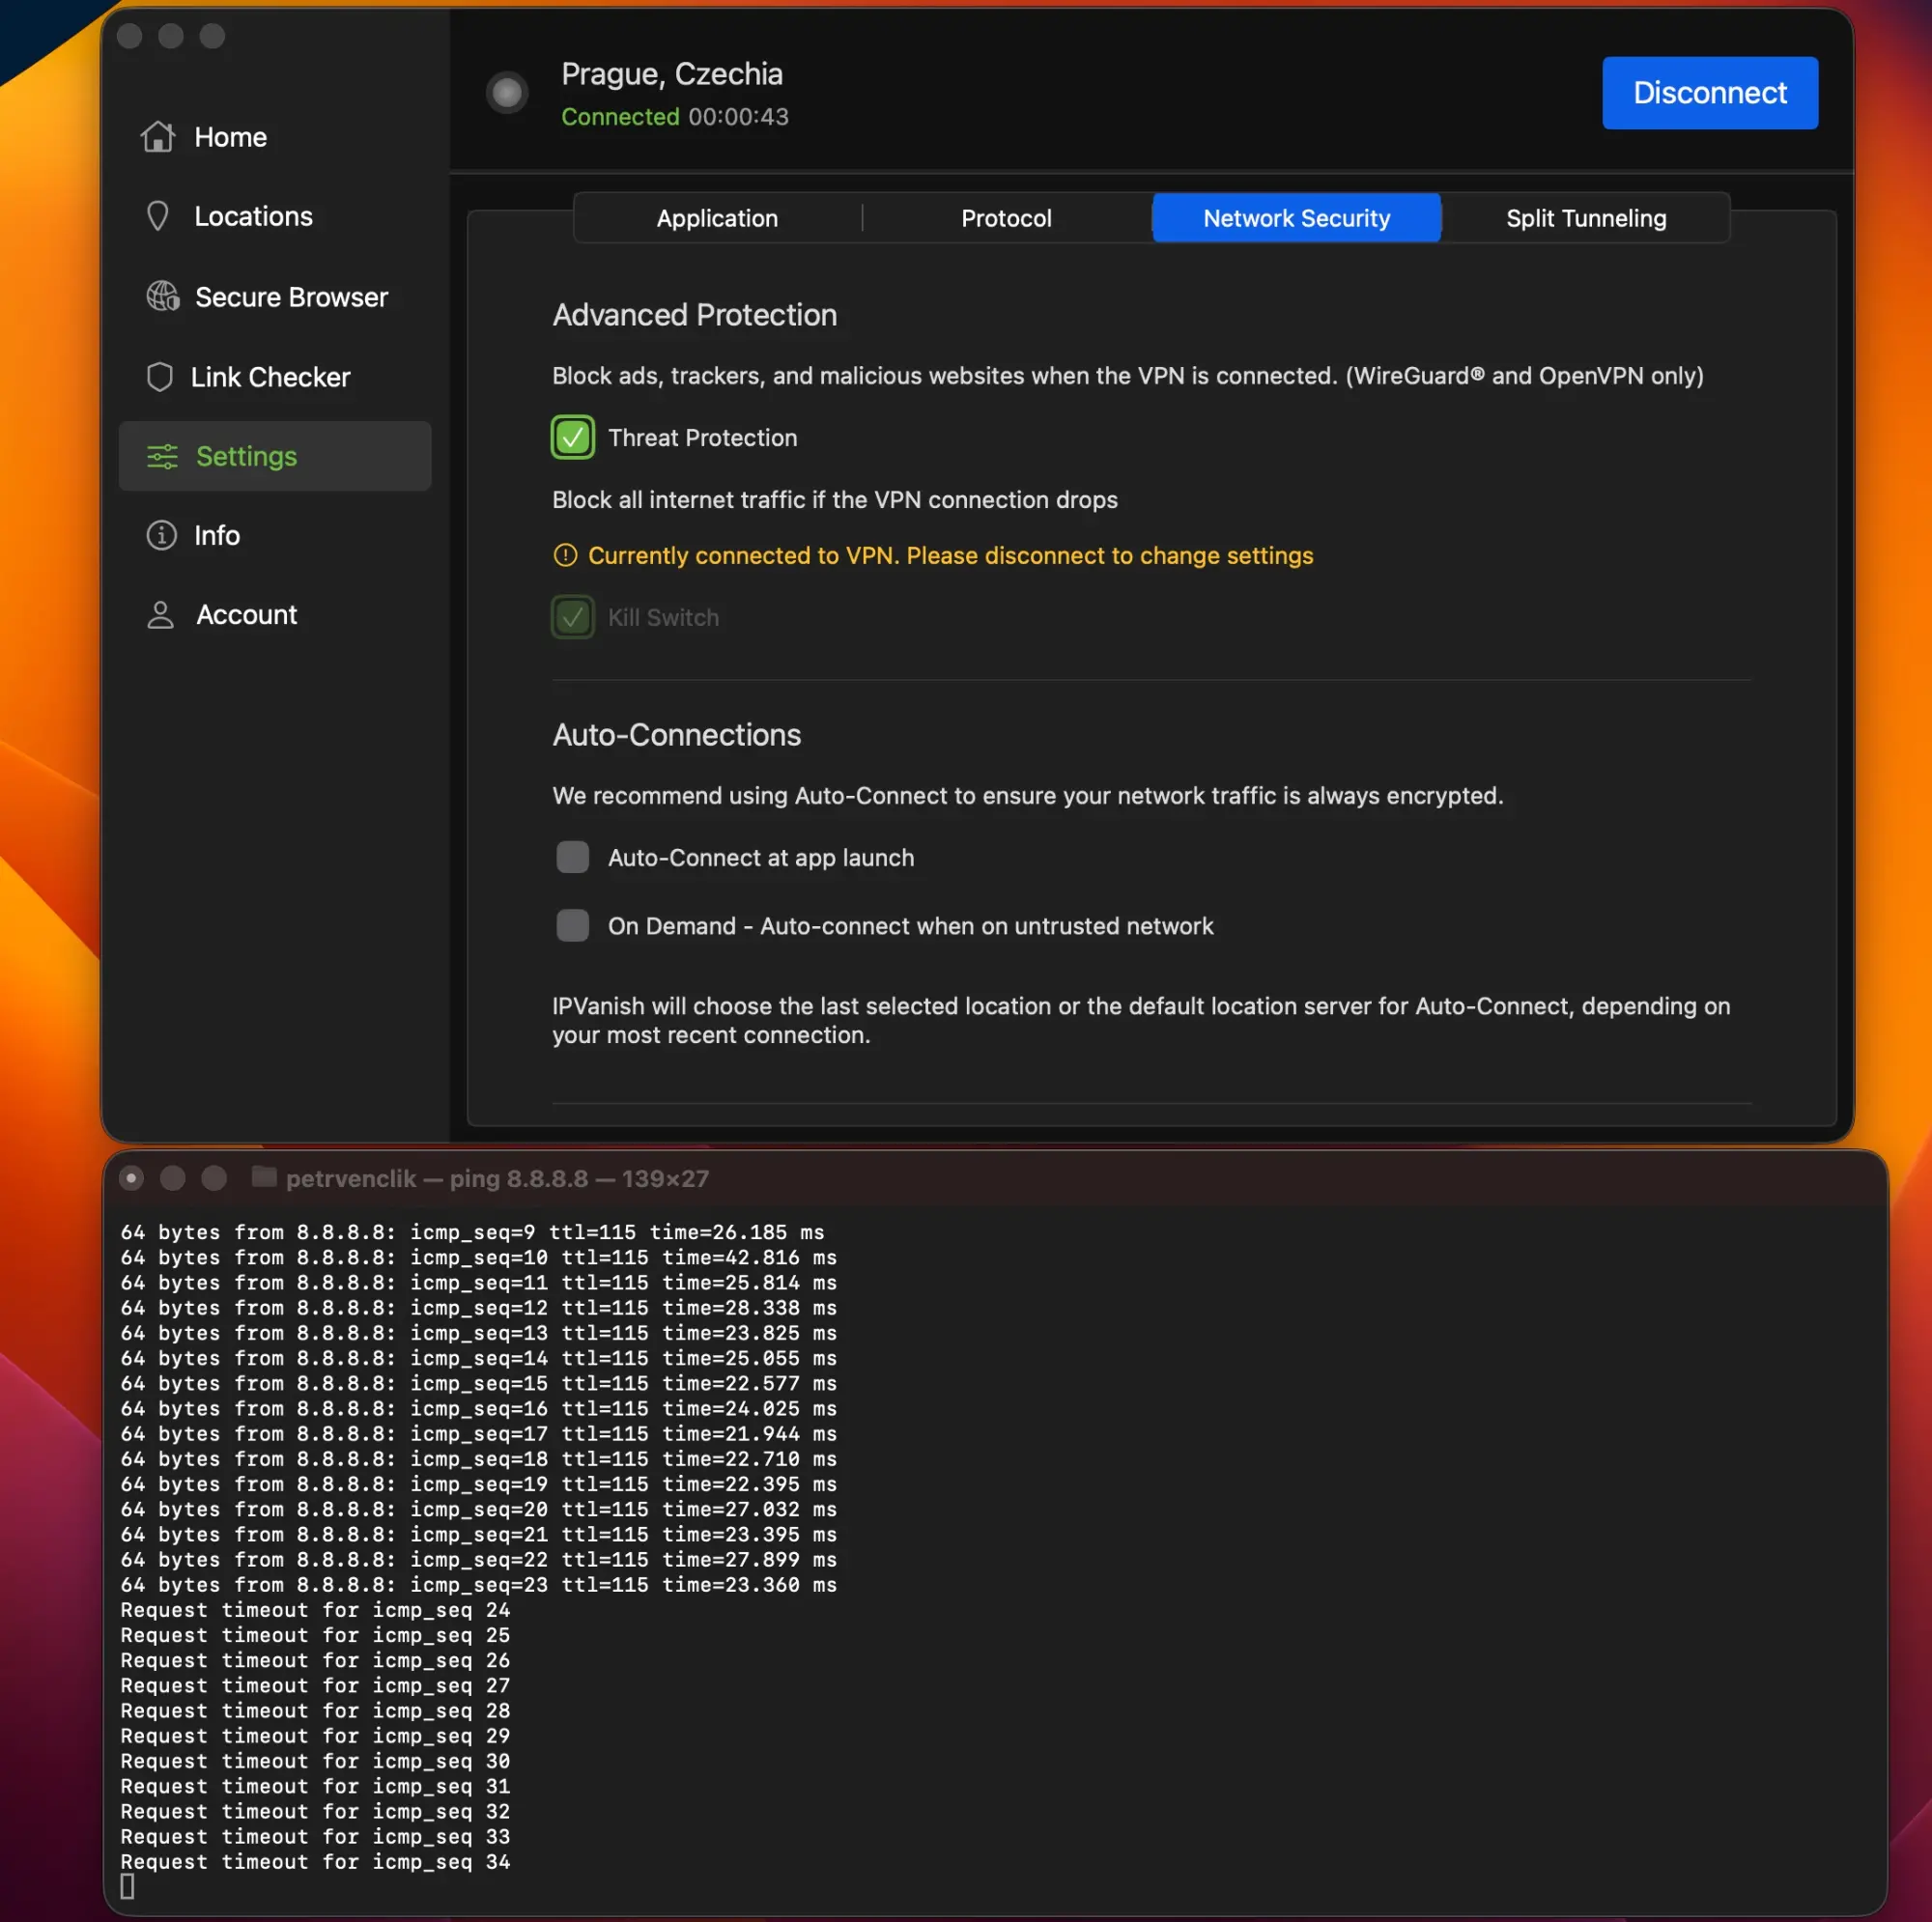The image size is (1932, 1922).
Task: Select the Split Tunneling tab
Action: click(1586, 218)
